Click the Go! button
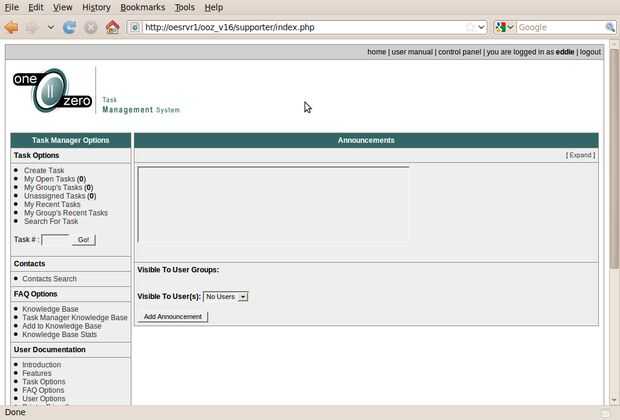The height and width of the screenshot is (420, 620). coord(83,240)
